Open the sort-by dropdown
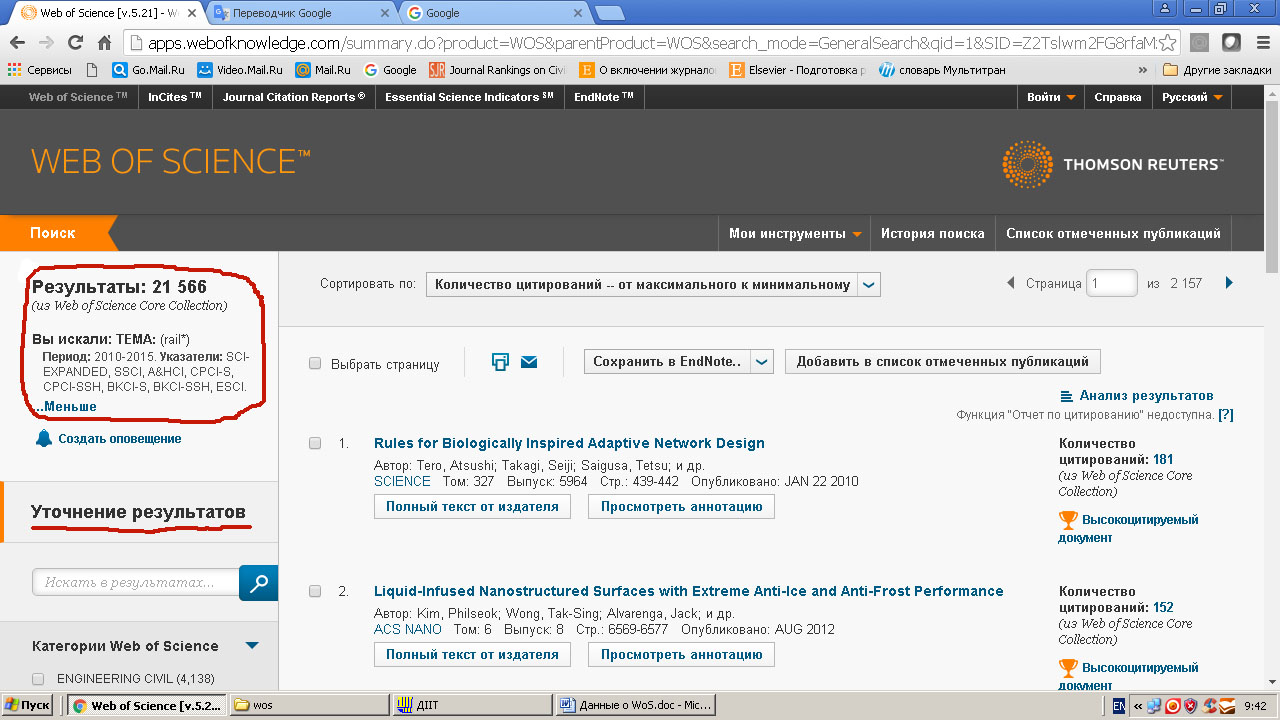 point(653,284)
